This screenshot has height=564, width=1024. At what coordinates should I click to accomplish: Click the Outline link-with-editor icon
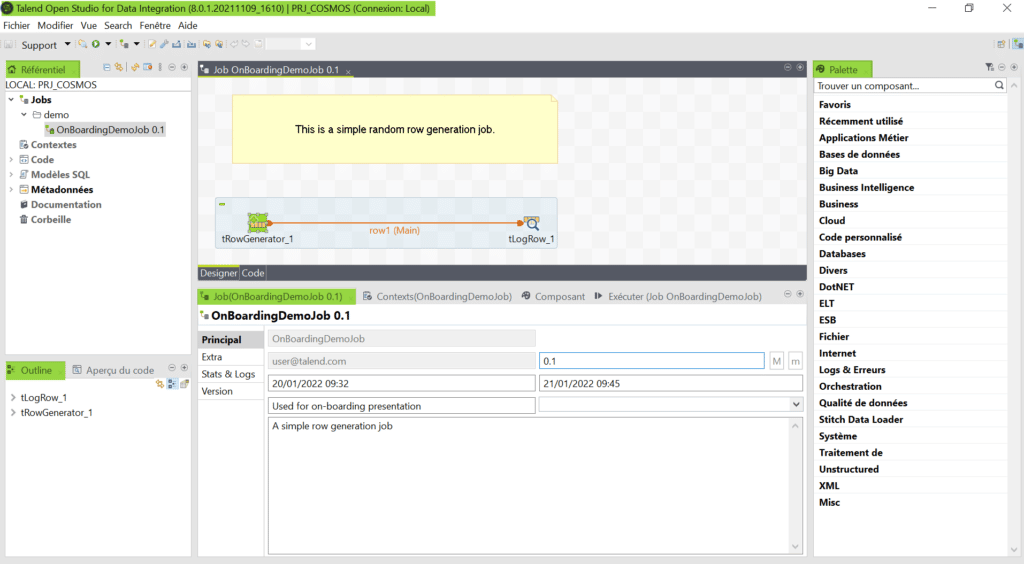click(x=159, y=384)
